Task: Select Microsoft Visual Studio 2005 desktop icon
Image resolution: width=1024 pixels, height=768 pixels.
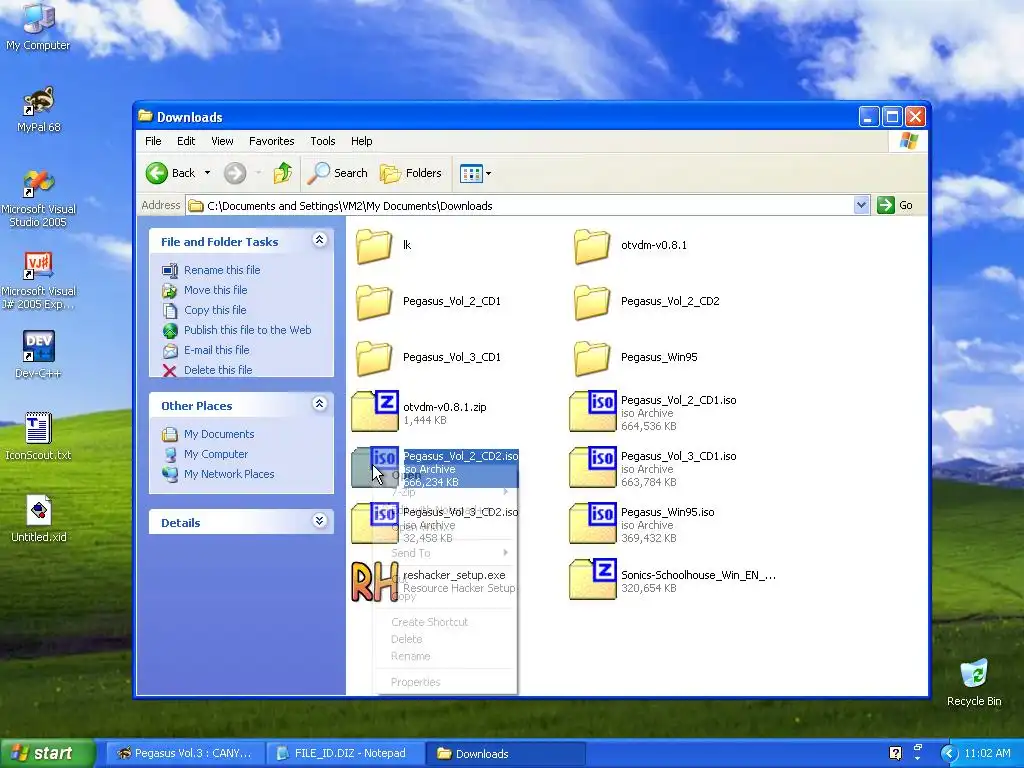Action: [38, 199]
